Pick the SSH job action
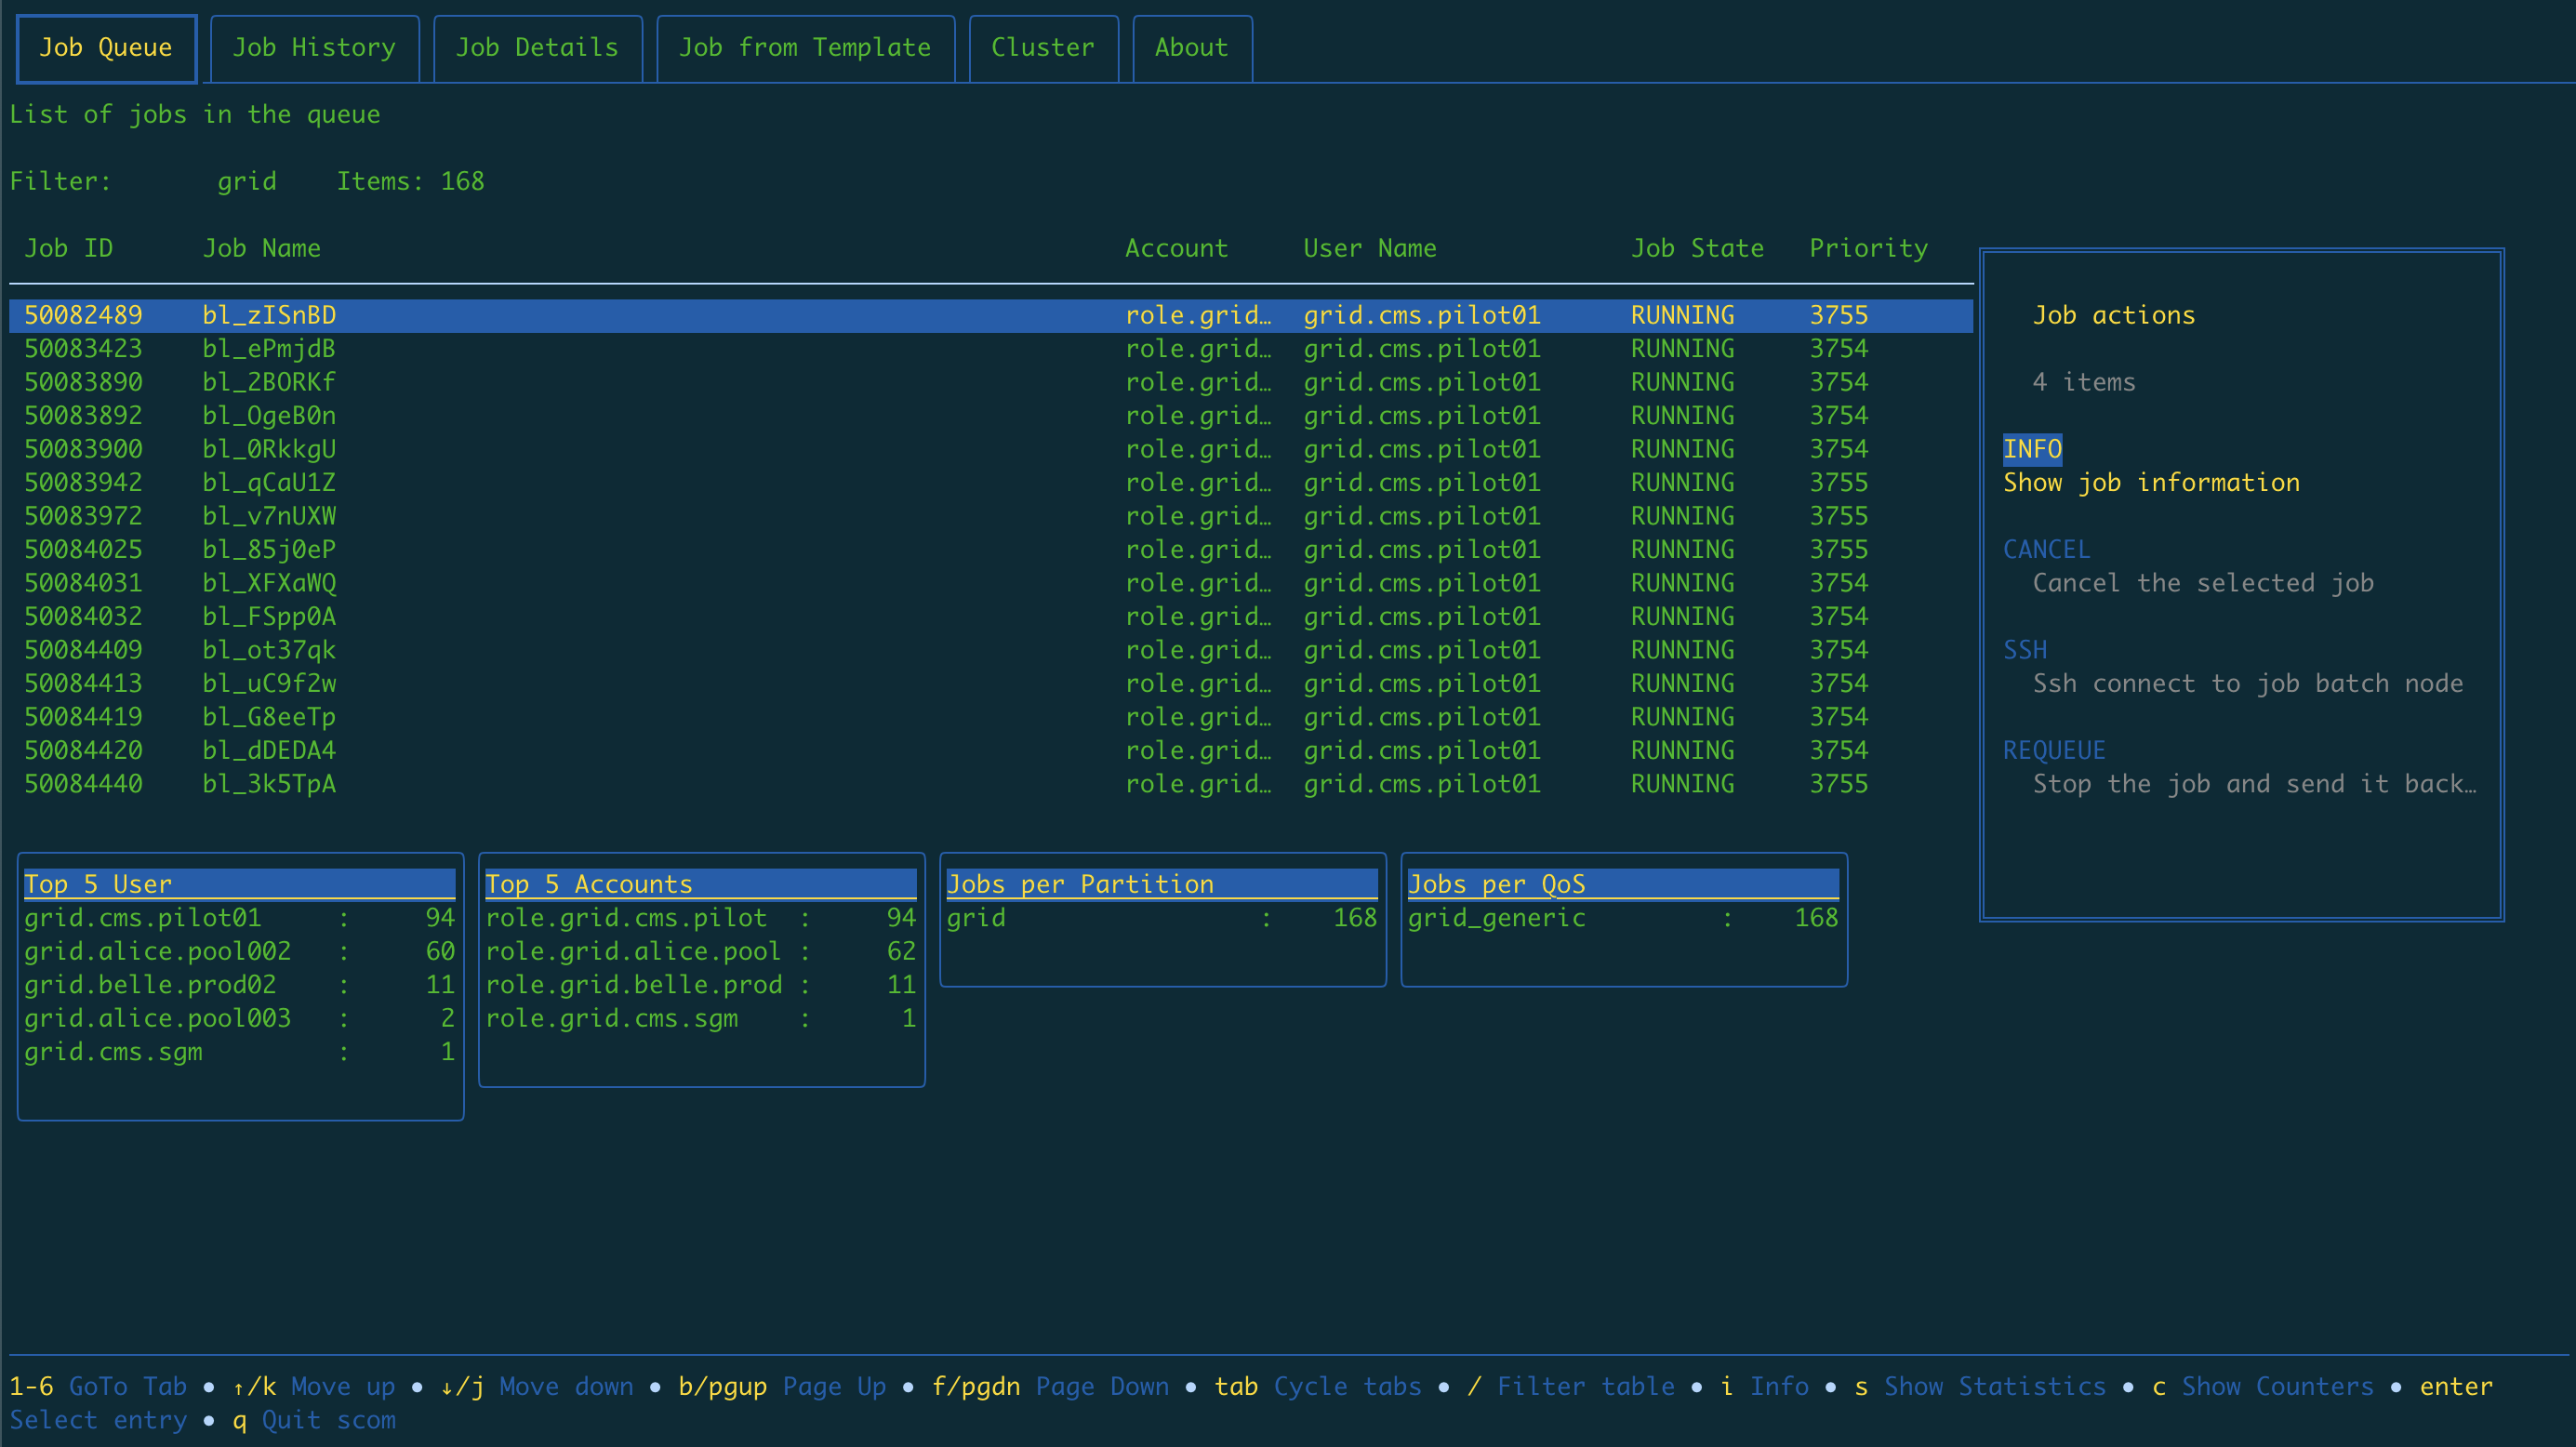2576x1447 pixels. click(2025, 650)
